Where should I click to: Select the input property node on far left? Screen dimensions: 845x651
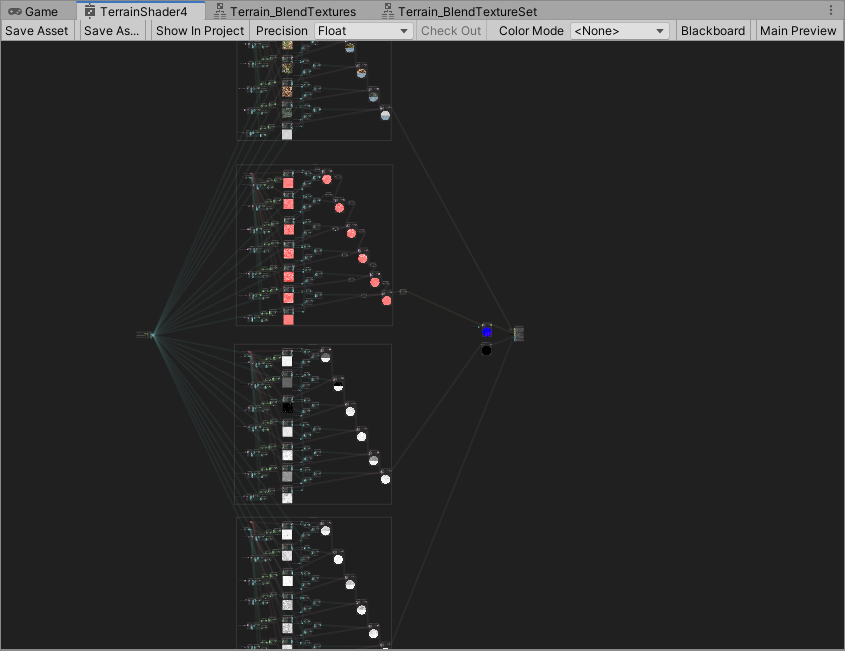(144, 335)
